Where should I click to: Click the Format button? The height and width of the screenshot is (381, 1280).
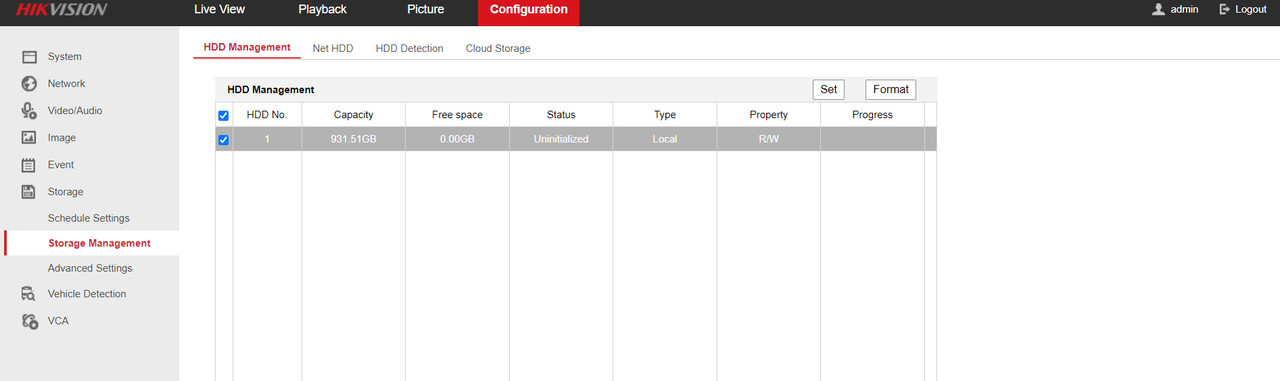[890, 89]
